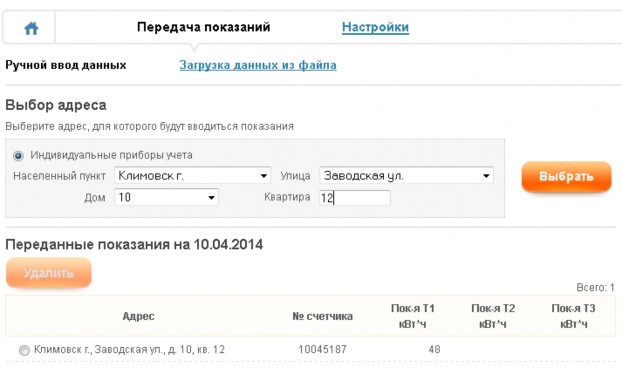Image resolution: width=622 pixels, height=374 pixels.
Task: Click the Выбор адреса heading
Action: coord(56,105)
